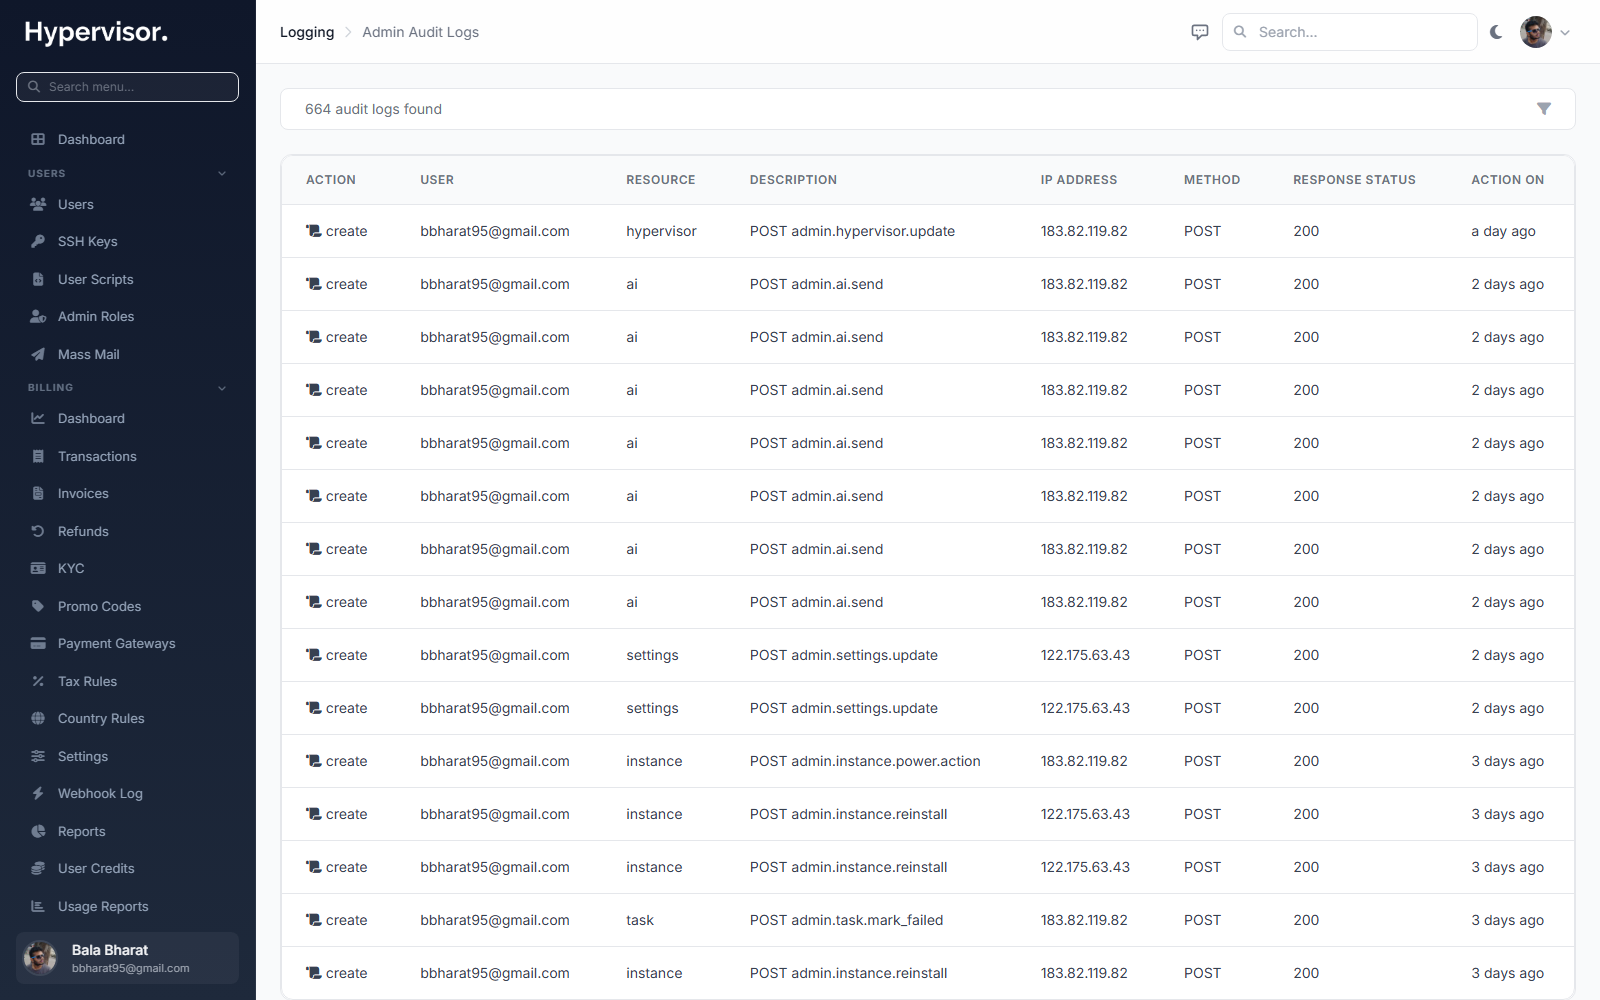Click the Webhook Log bolt icon
The height and width of the screenshot is (1000, 1600).
[x=38, y=793]
